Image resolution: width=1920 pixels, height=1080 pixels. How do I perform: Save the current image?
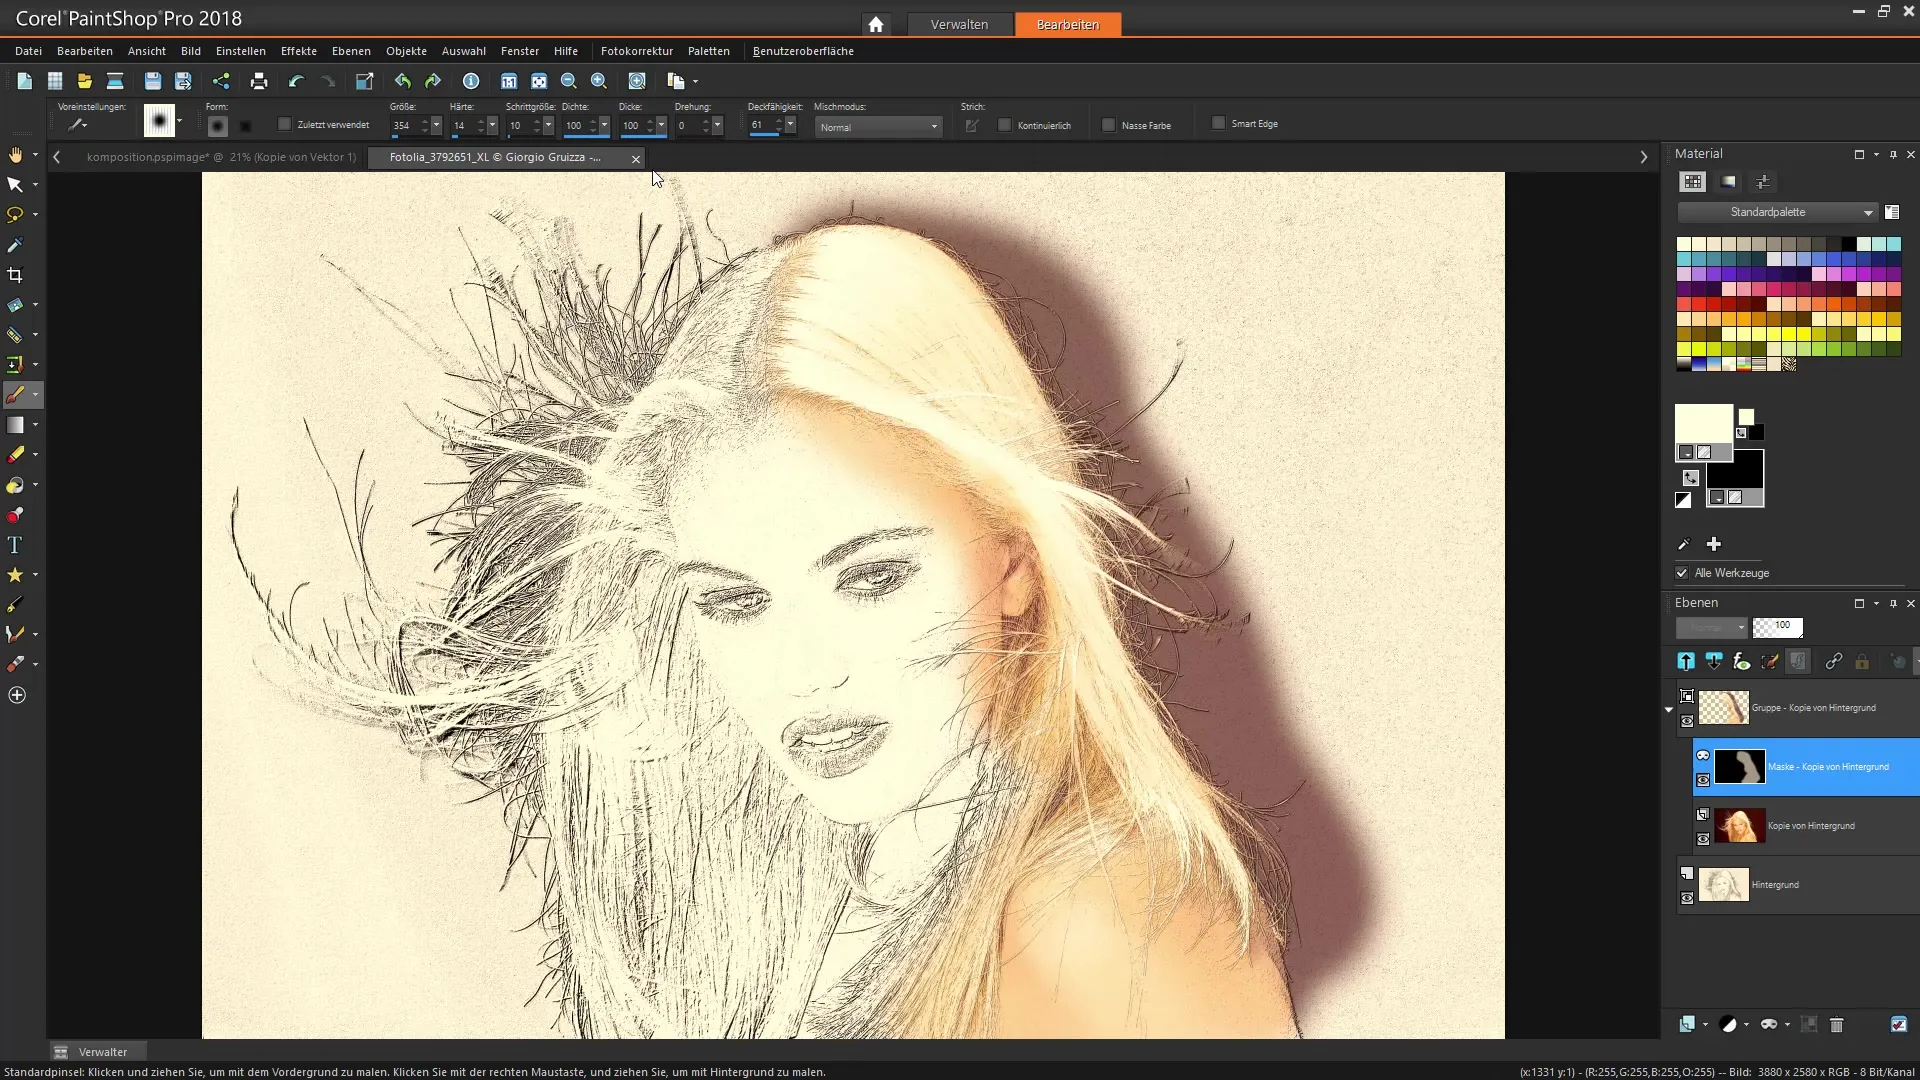pyautogui.click(x=152, y=81)
